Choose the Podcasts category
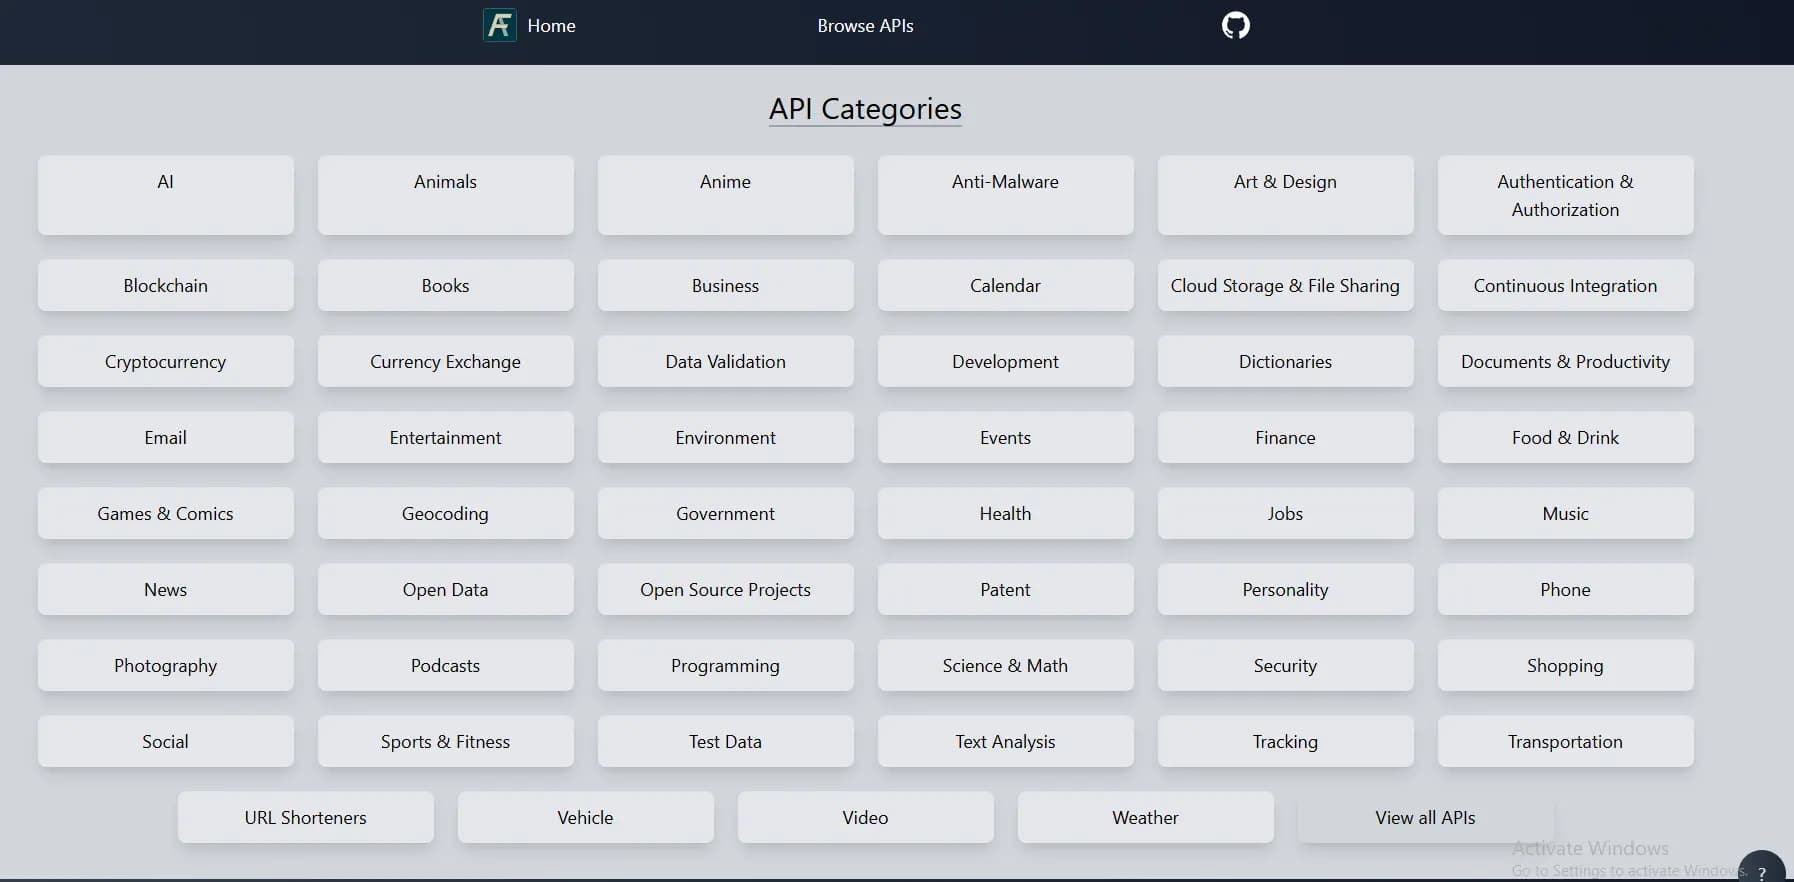 click(x=446, y=665)
